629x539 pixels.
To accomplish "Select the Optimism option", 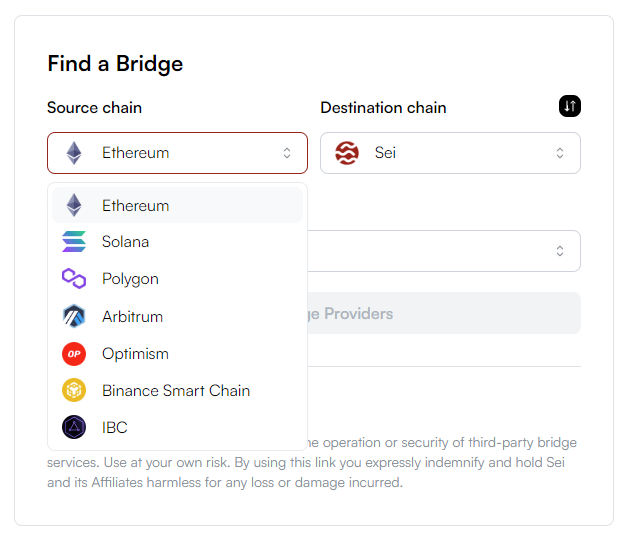I will [x=135, y=353].
